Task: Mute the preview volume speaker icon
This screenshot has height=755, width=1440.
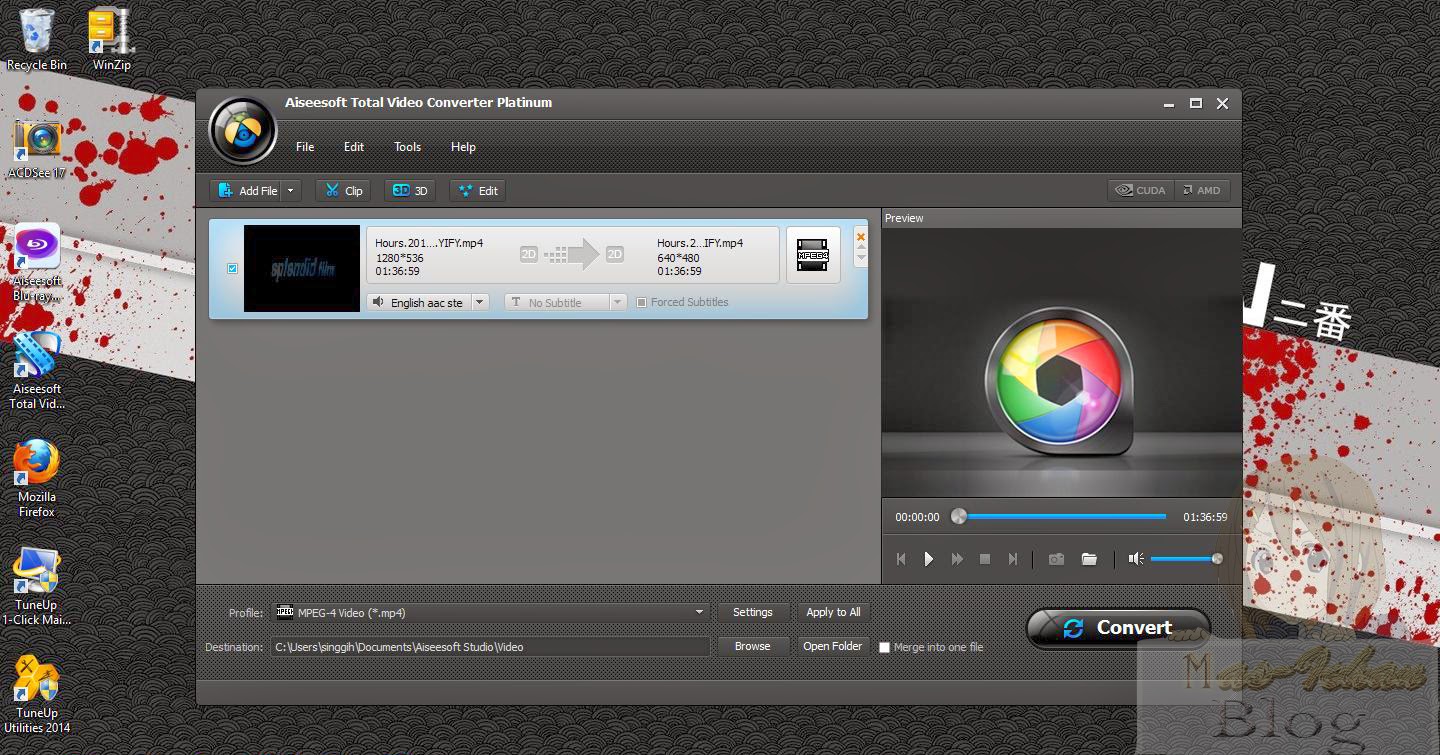Action: pos(1136,559)
